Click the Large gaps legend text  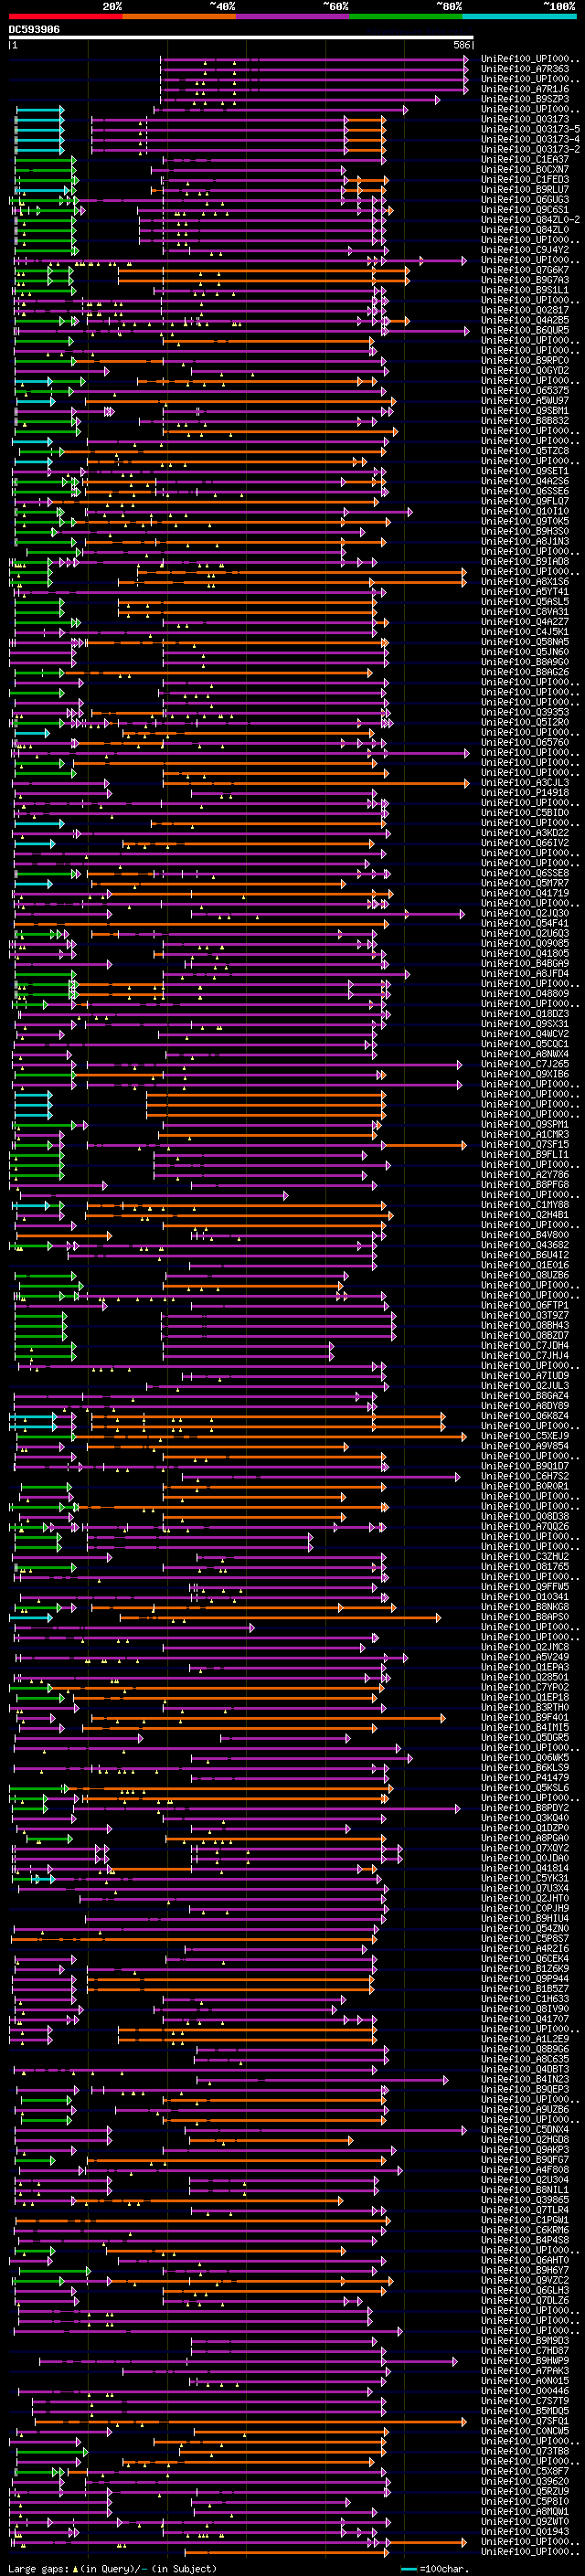click(x=111, y=2568)
